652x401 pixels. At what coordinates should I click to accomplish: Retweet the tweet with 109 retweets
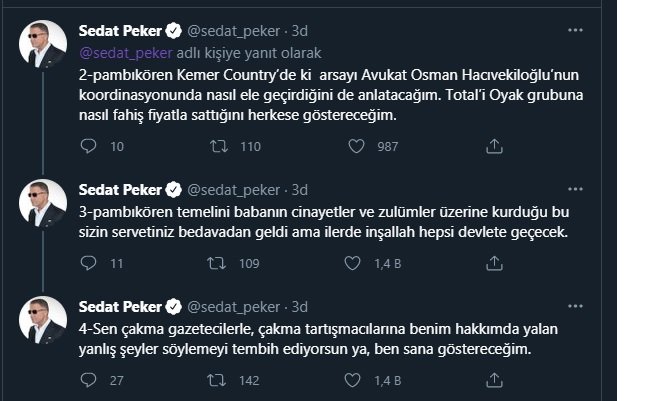click(x=217, y=263)
